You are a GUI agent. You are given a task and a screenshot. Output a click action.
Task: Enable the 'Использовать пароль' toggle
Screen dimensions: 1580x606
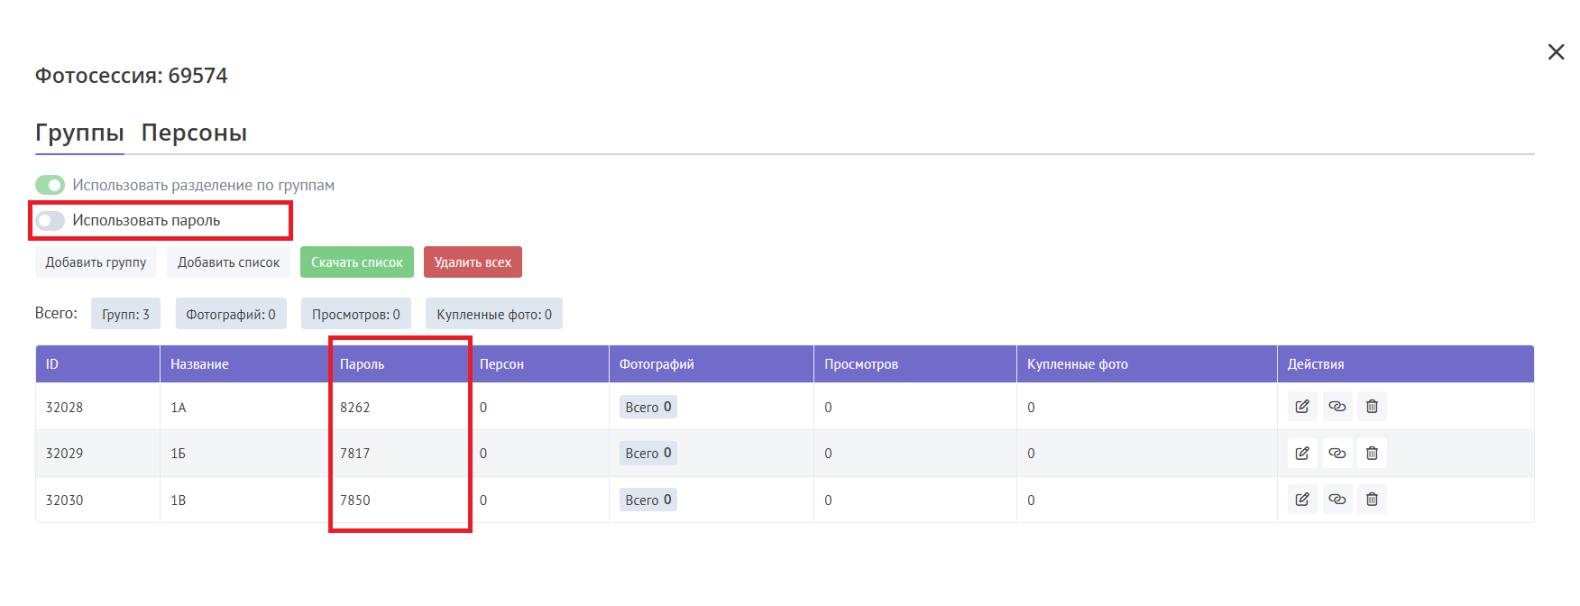coord(50,221)
